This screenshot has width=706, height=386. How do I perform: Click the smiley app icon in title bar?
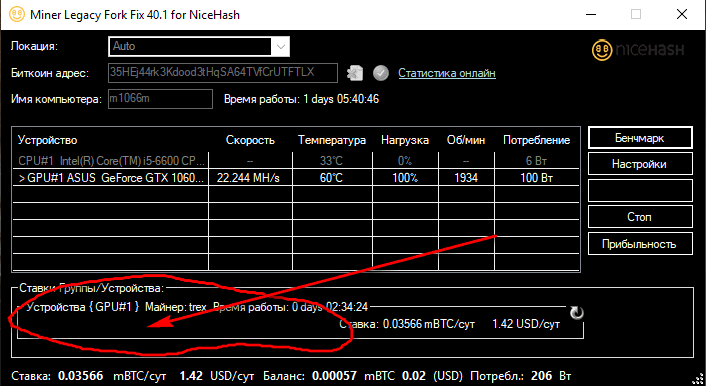[x=17, y=14]
